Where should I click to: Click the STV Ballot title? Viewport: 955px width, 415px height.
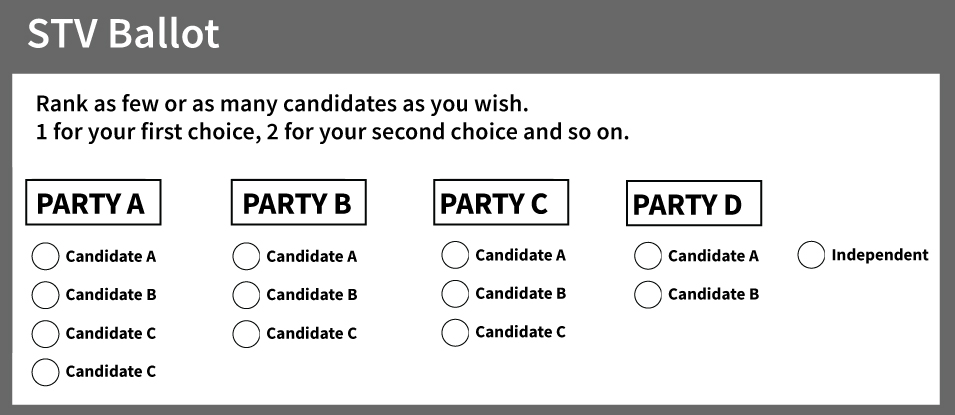(x=124, y=34)
